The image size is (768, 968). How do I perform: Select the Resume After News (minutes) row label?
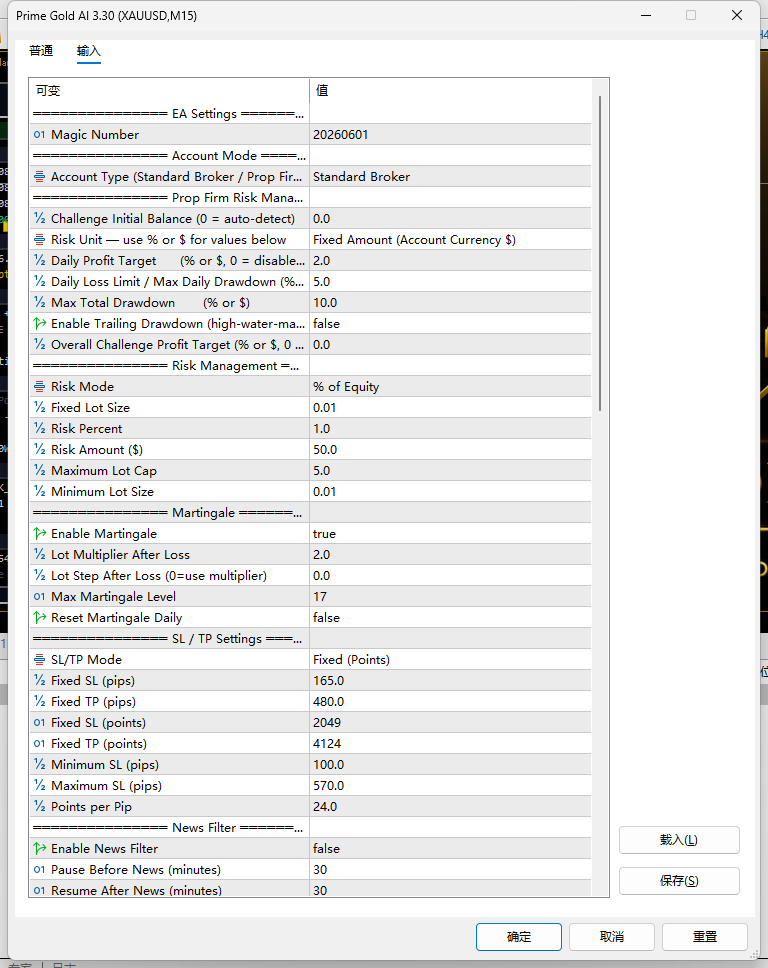click(x=136, y=890)
